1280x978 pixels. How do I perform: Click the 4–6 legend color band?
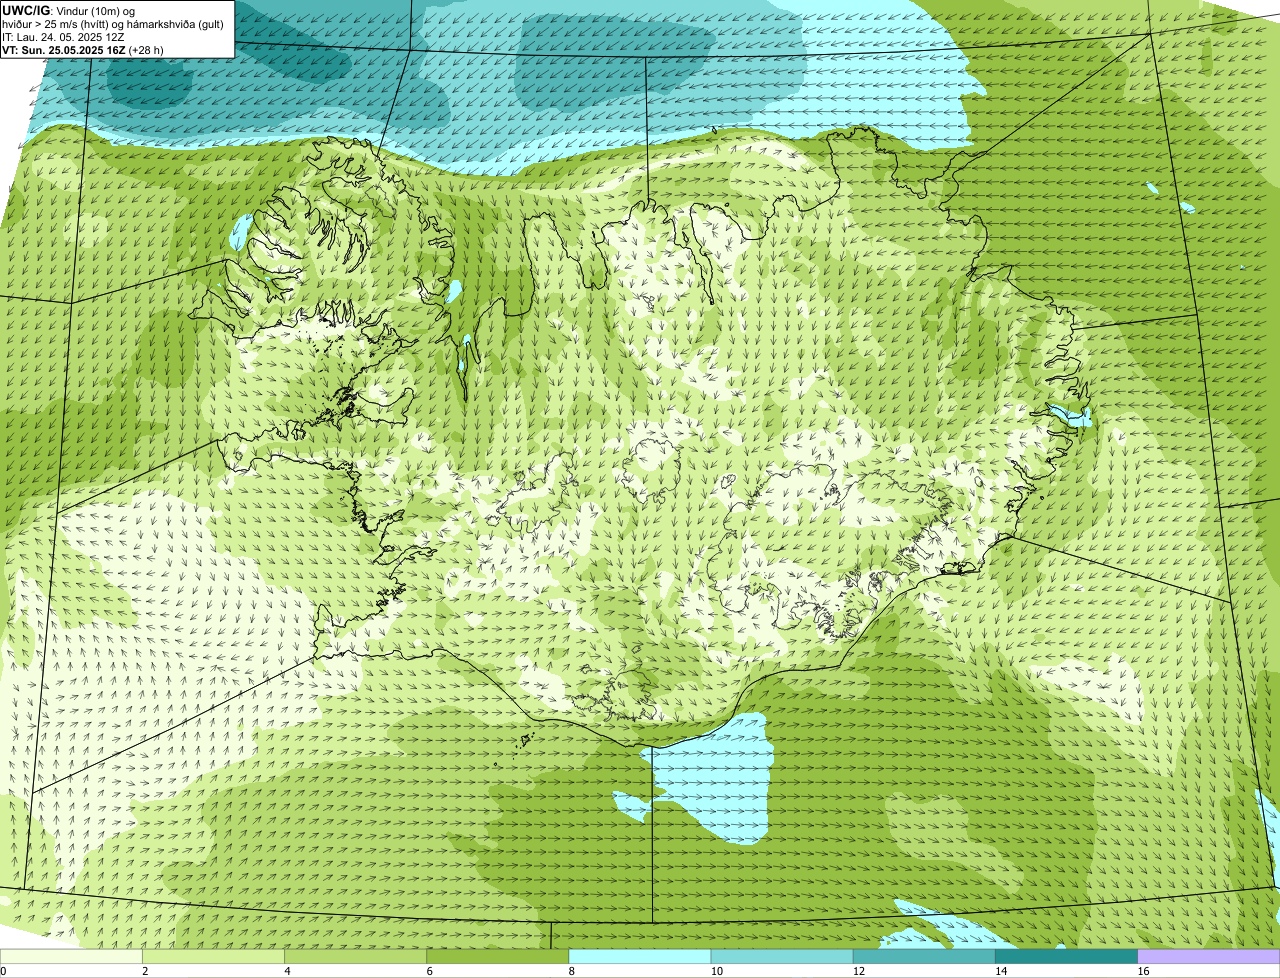pyautogui.click(x=356, y=956)
